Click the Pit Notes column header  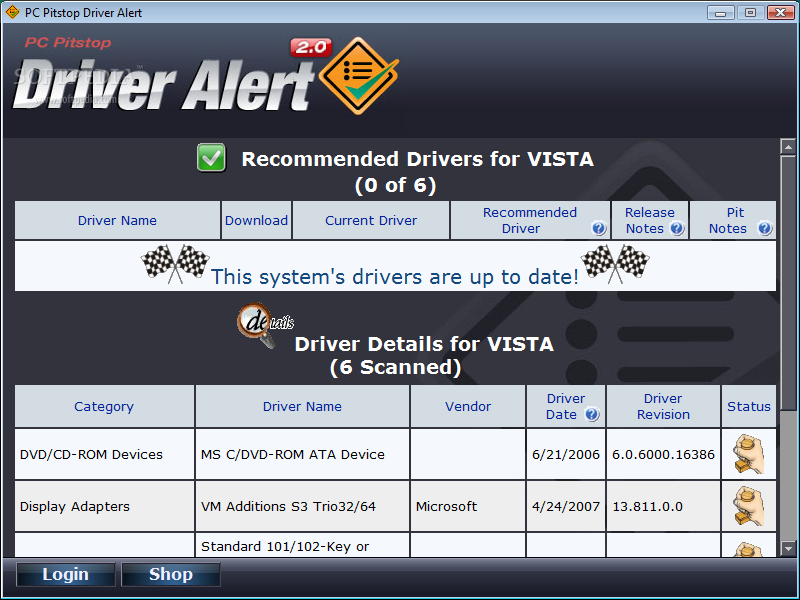point(733,220)
